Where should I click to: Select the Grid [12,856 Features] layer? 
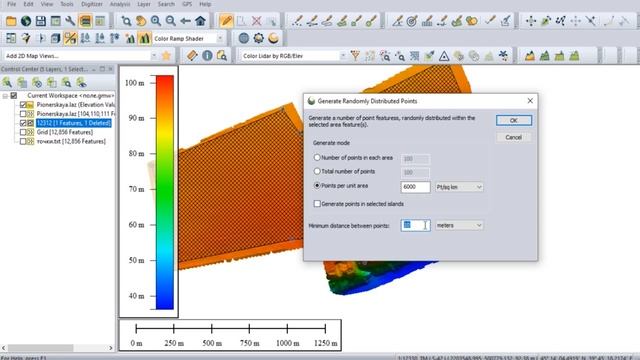65,132
